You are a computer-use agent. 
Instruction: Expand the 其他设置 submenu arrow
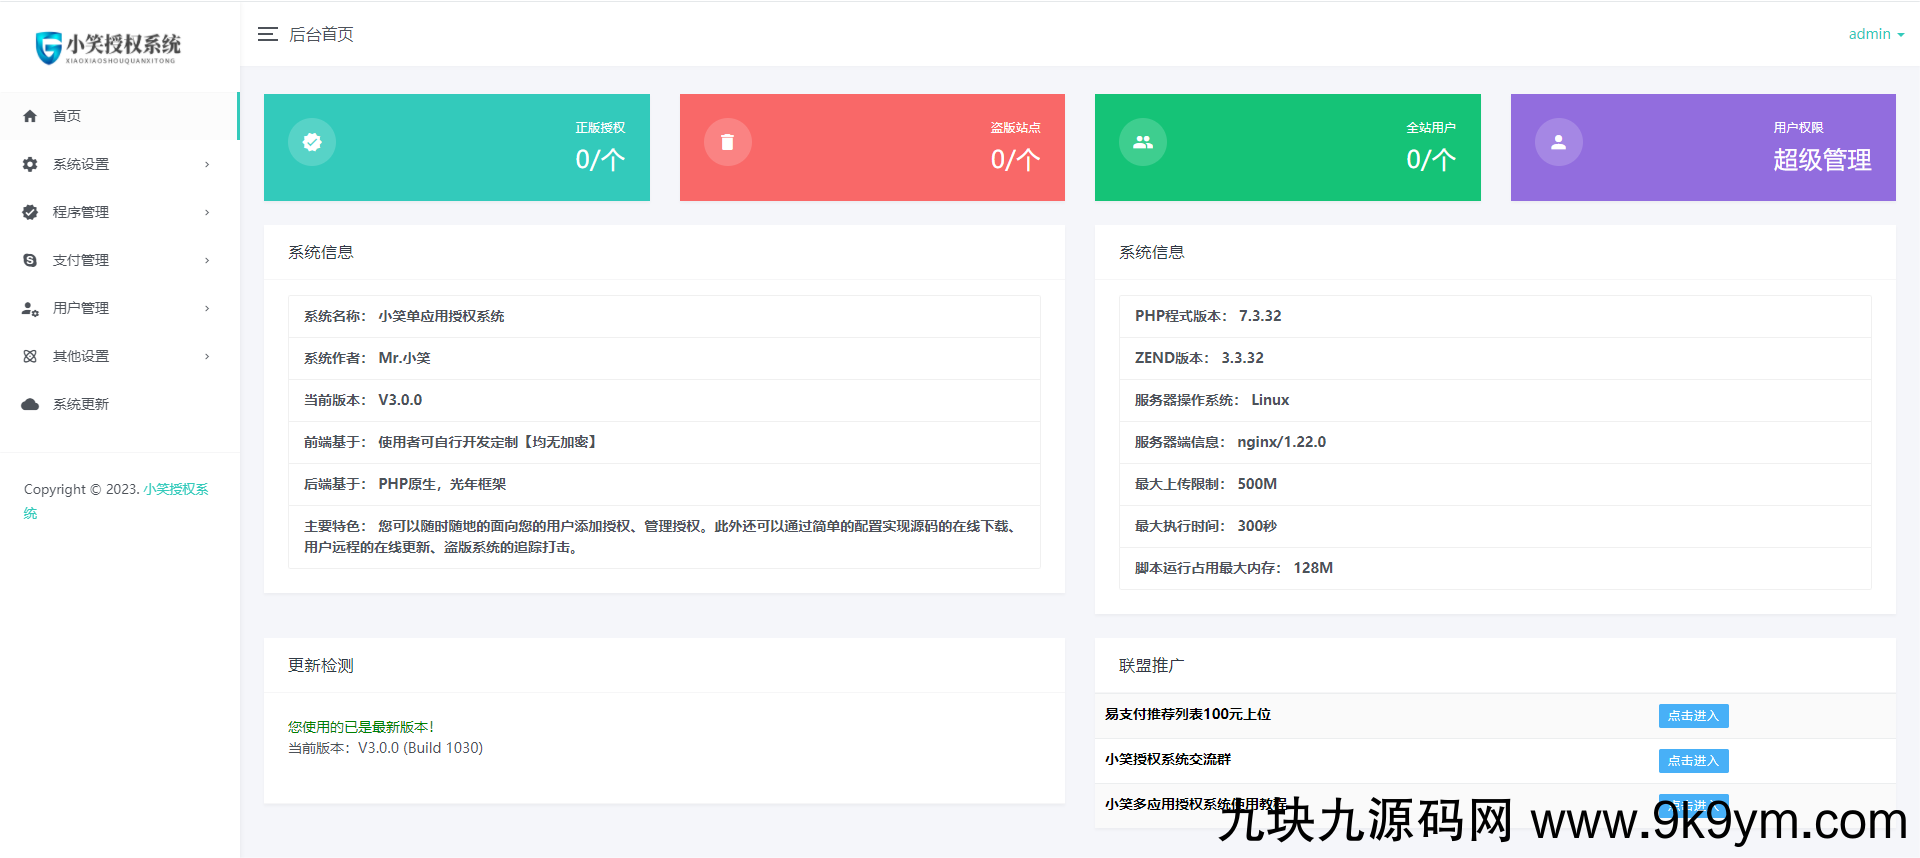(x=207, y=356)
